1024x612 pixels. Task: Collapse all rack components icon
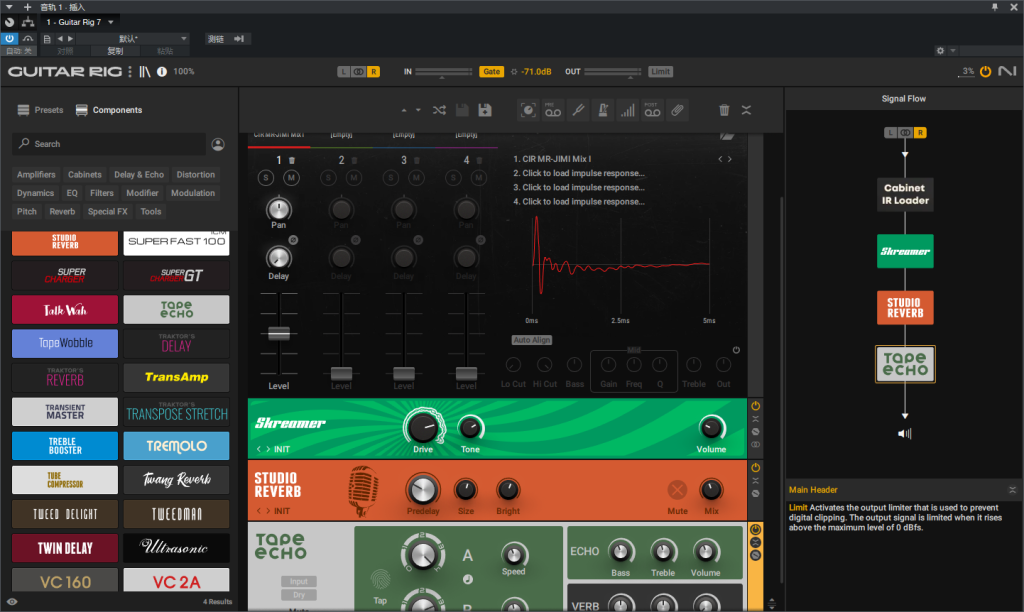tap(746, 110)
